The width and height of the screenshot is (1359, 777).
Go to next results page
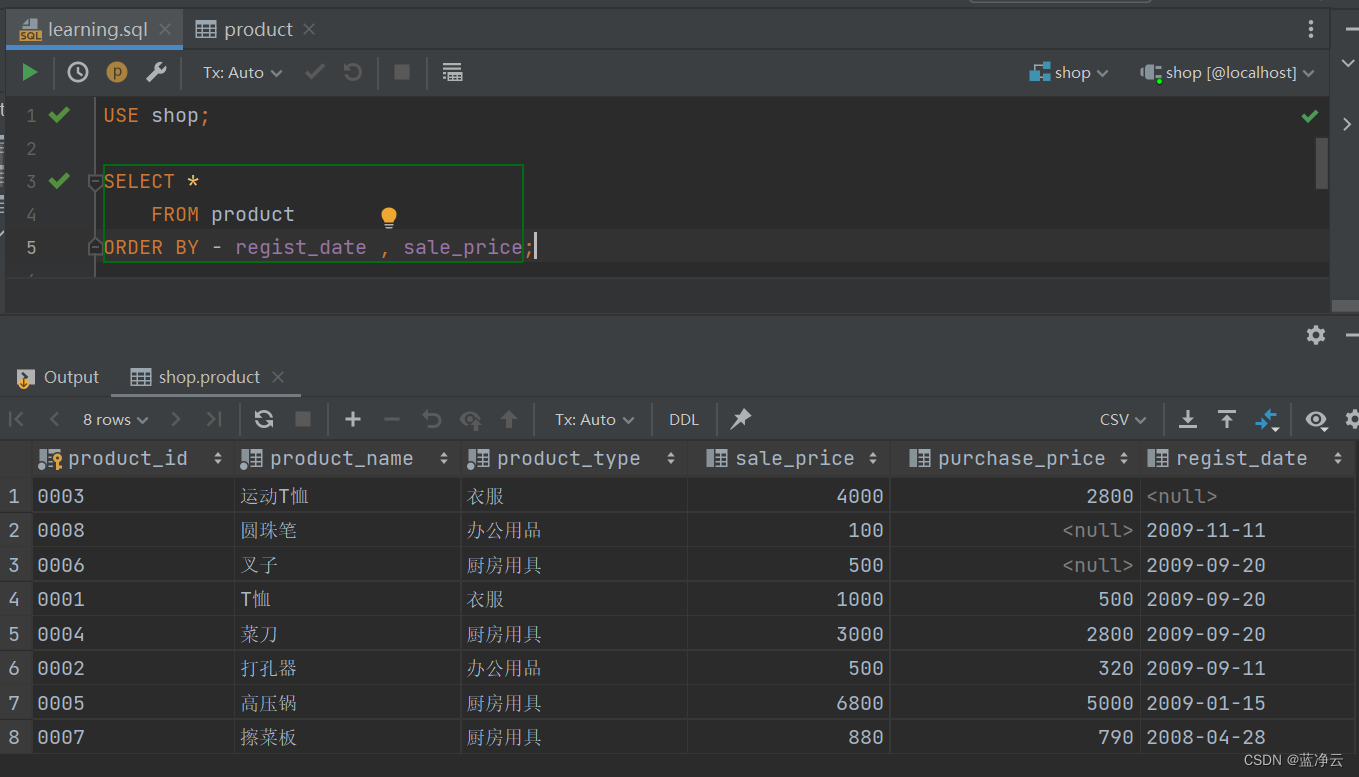click(176, 419)
